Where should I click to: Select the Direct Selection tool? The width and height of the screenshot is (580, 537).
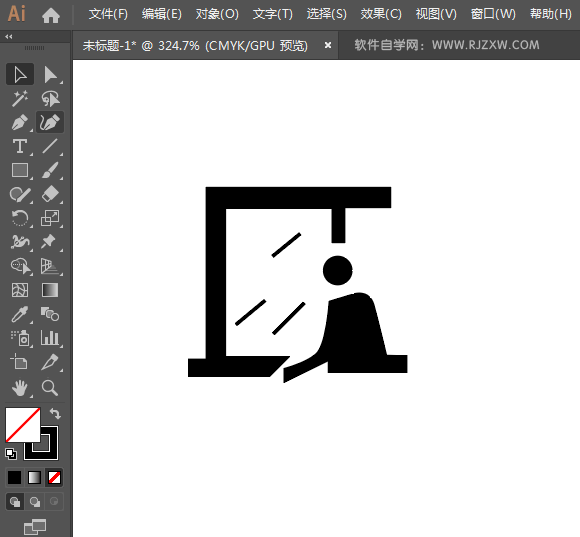[50, 74]
